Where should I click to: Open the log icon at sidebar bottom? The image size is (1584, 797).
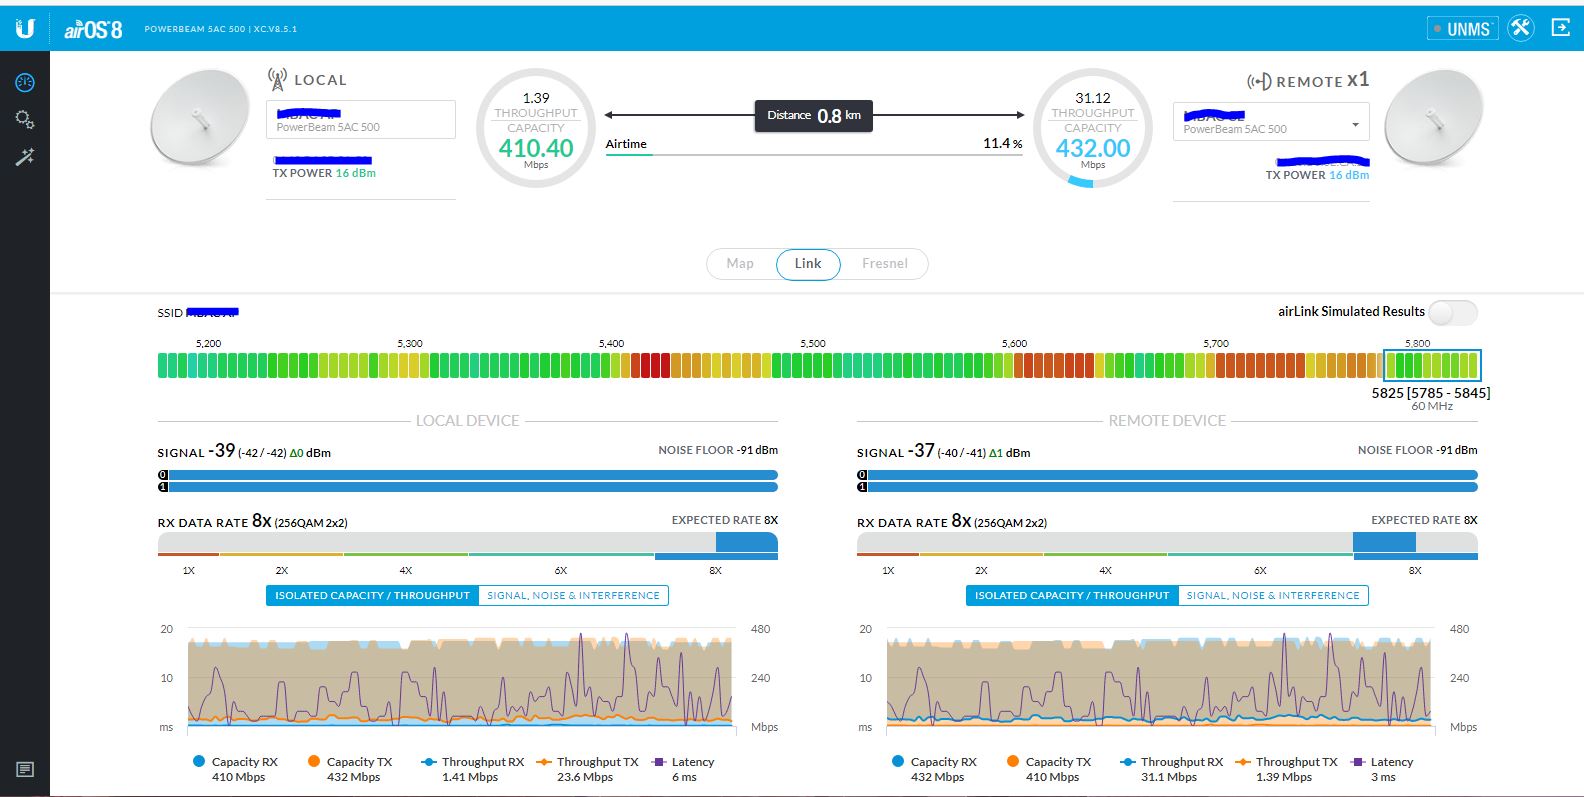tap(25, 769)
